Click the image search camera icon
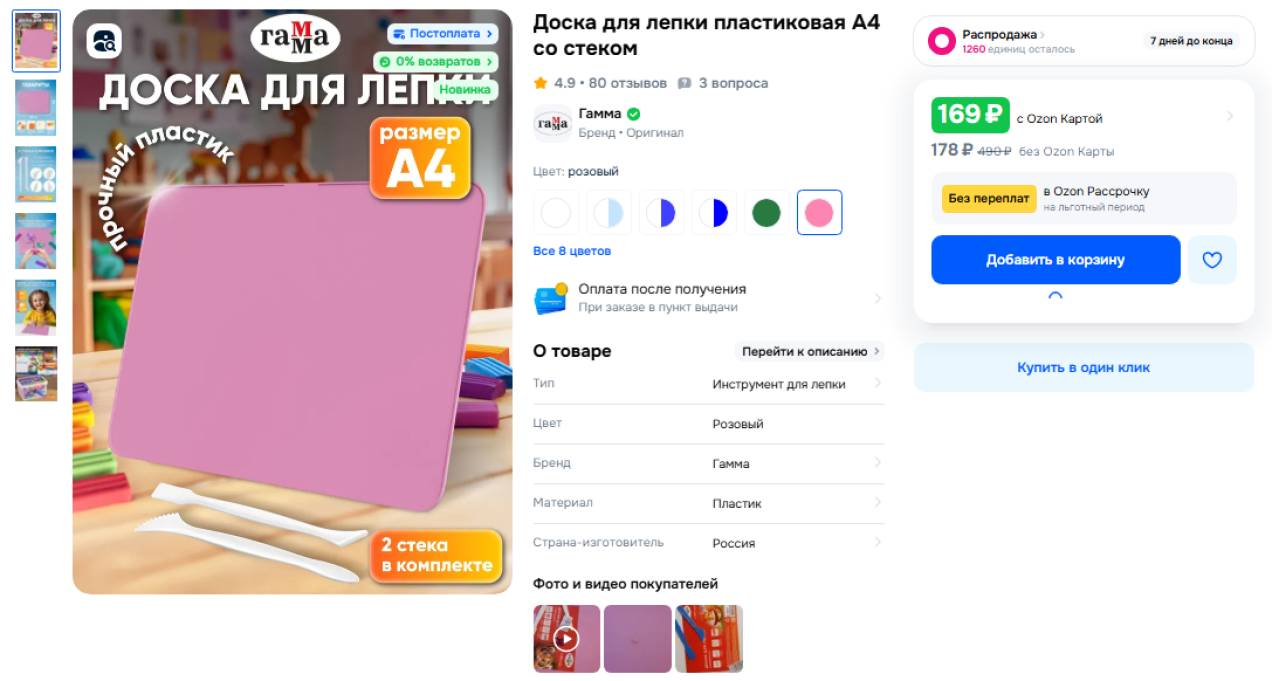The height and width of the screenshot is (681, 1272). (104, 41)
